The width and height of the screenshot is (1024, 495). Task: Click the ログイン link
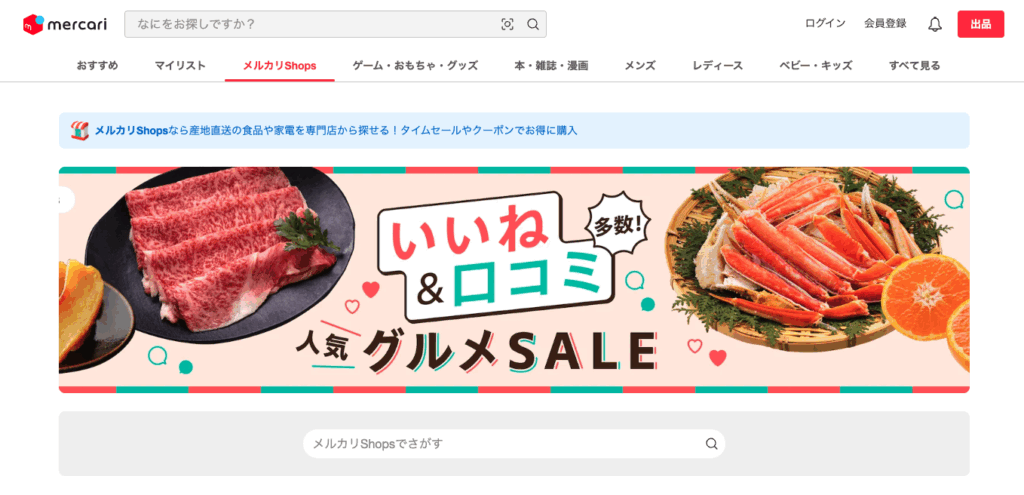pos(825,24)
